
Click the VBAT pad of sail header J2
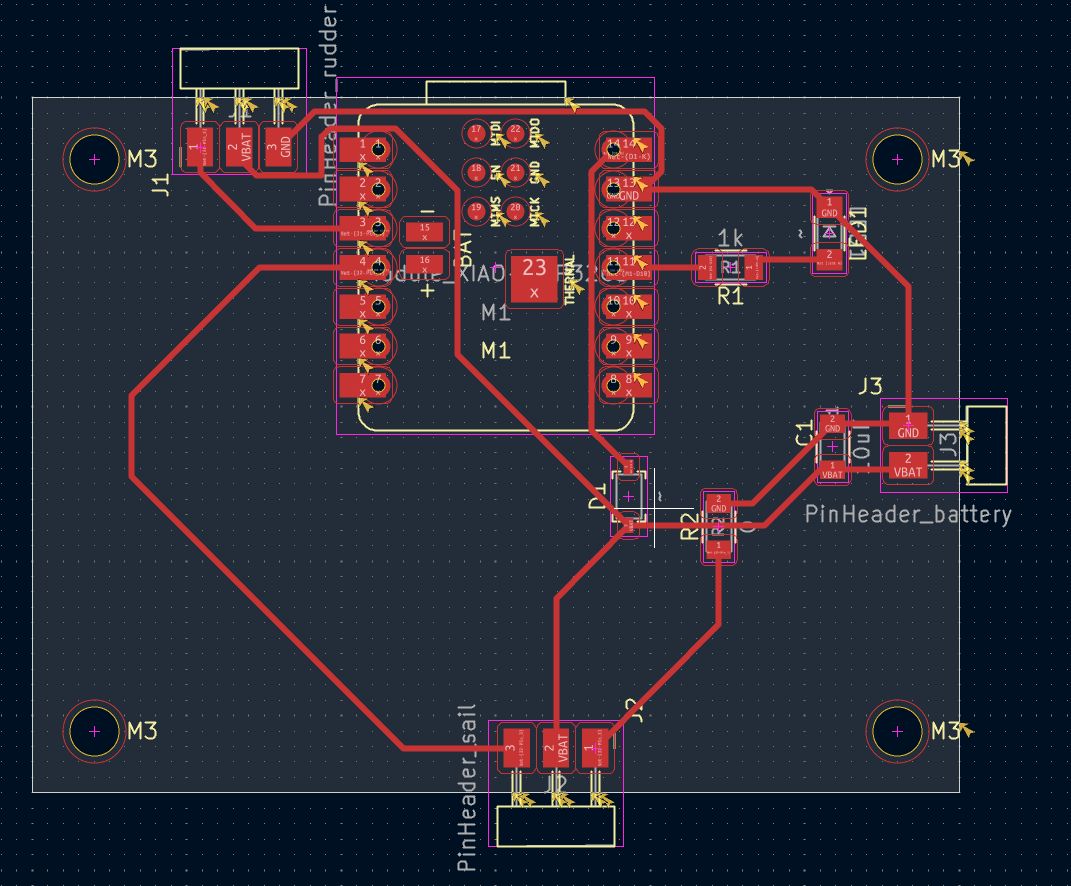(555, 748)
